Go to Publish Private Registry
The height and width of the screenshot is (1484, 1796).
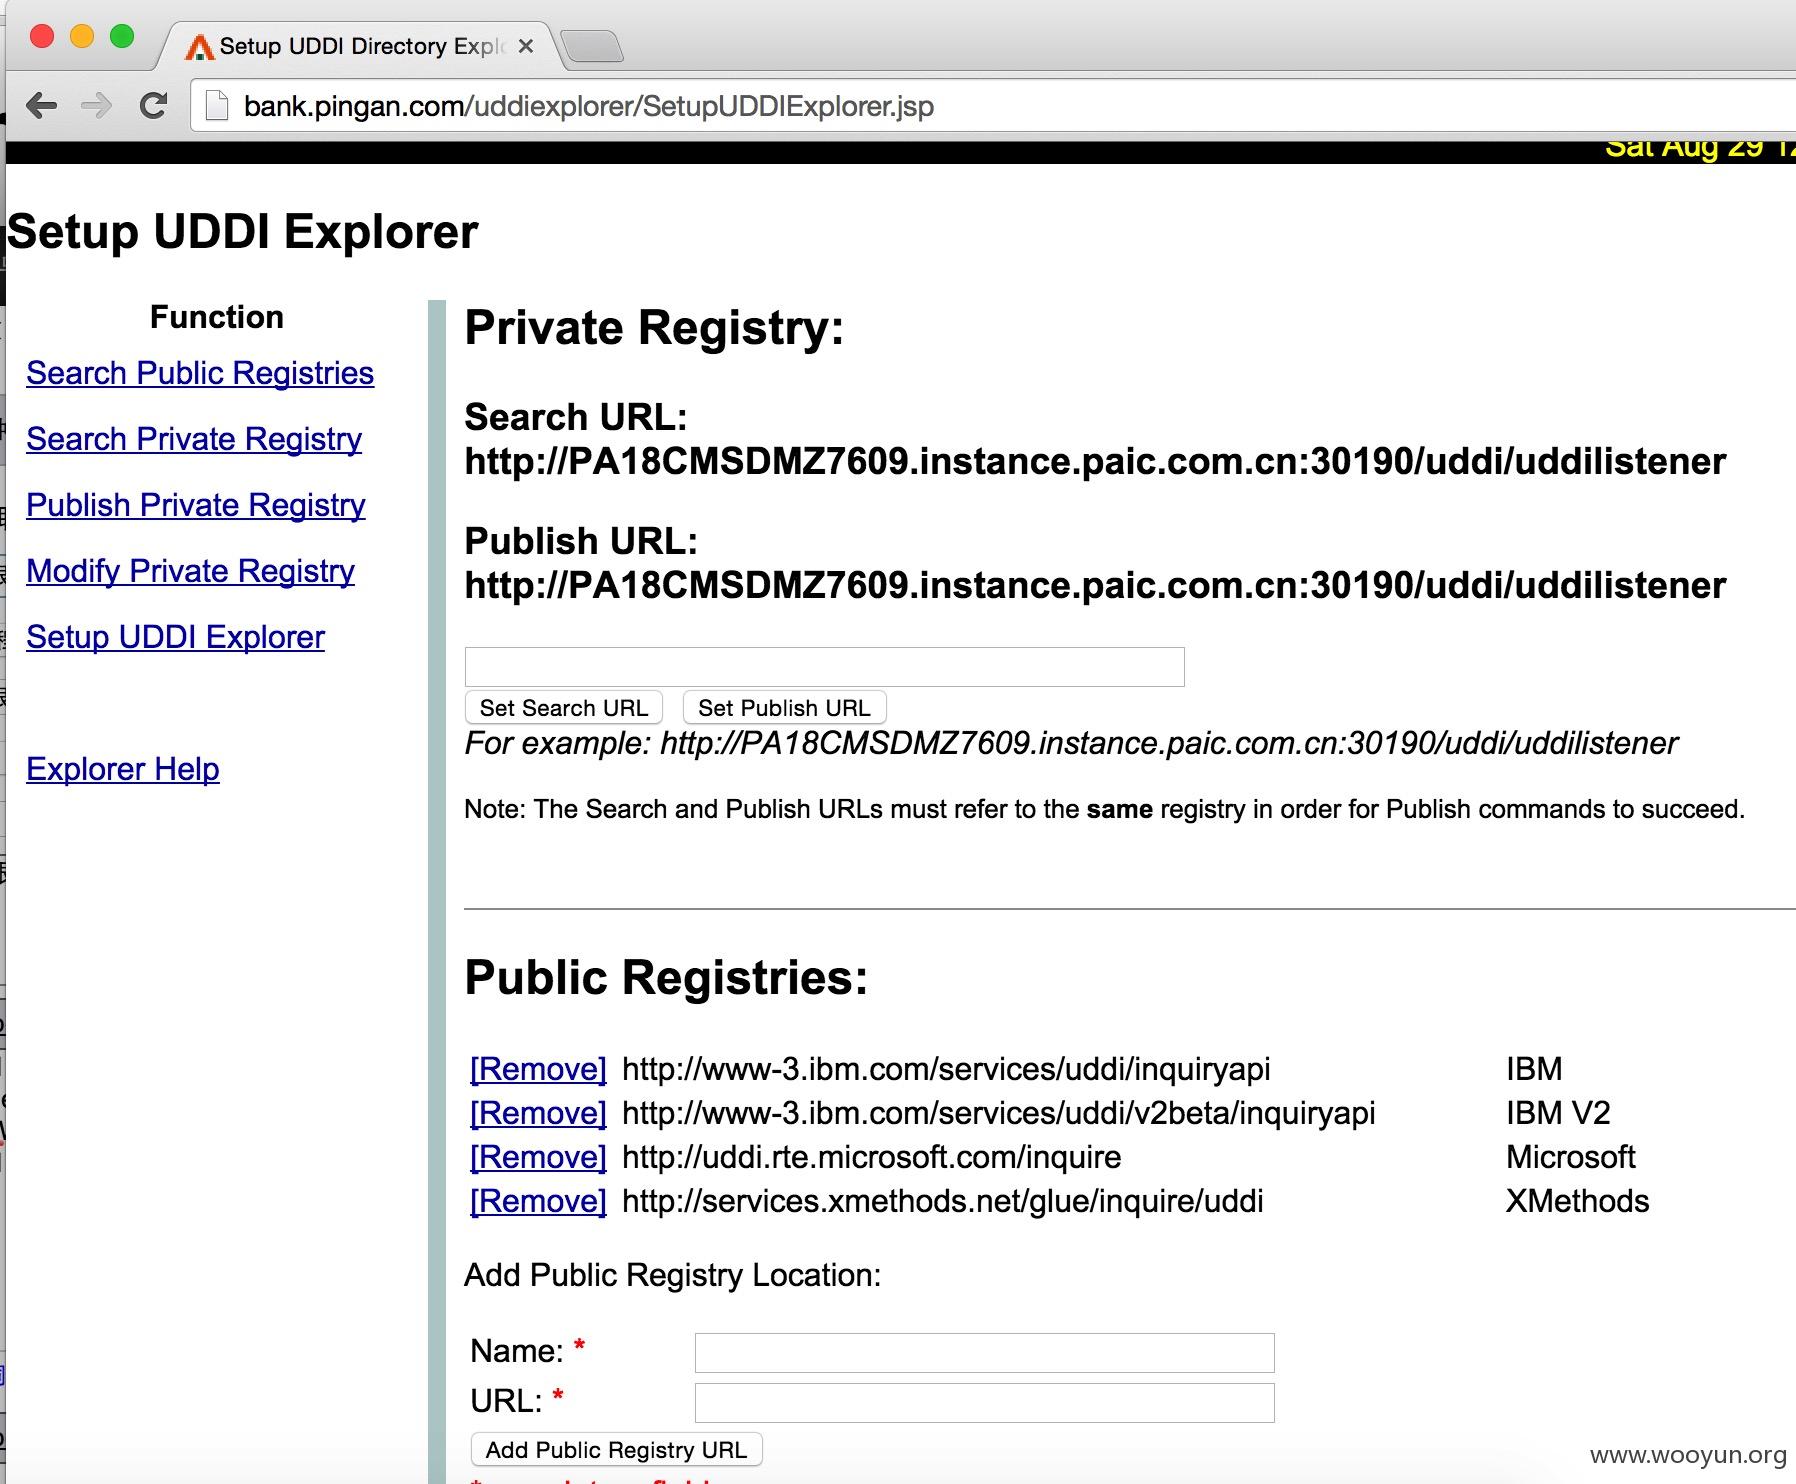196,505
